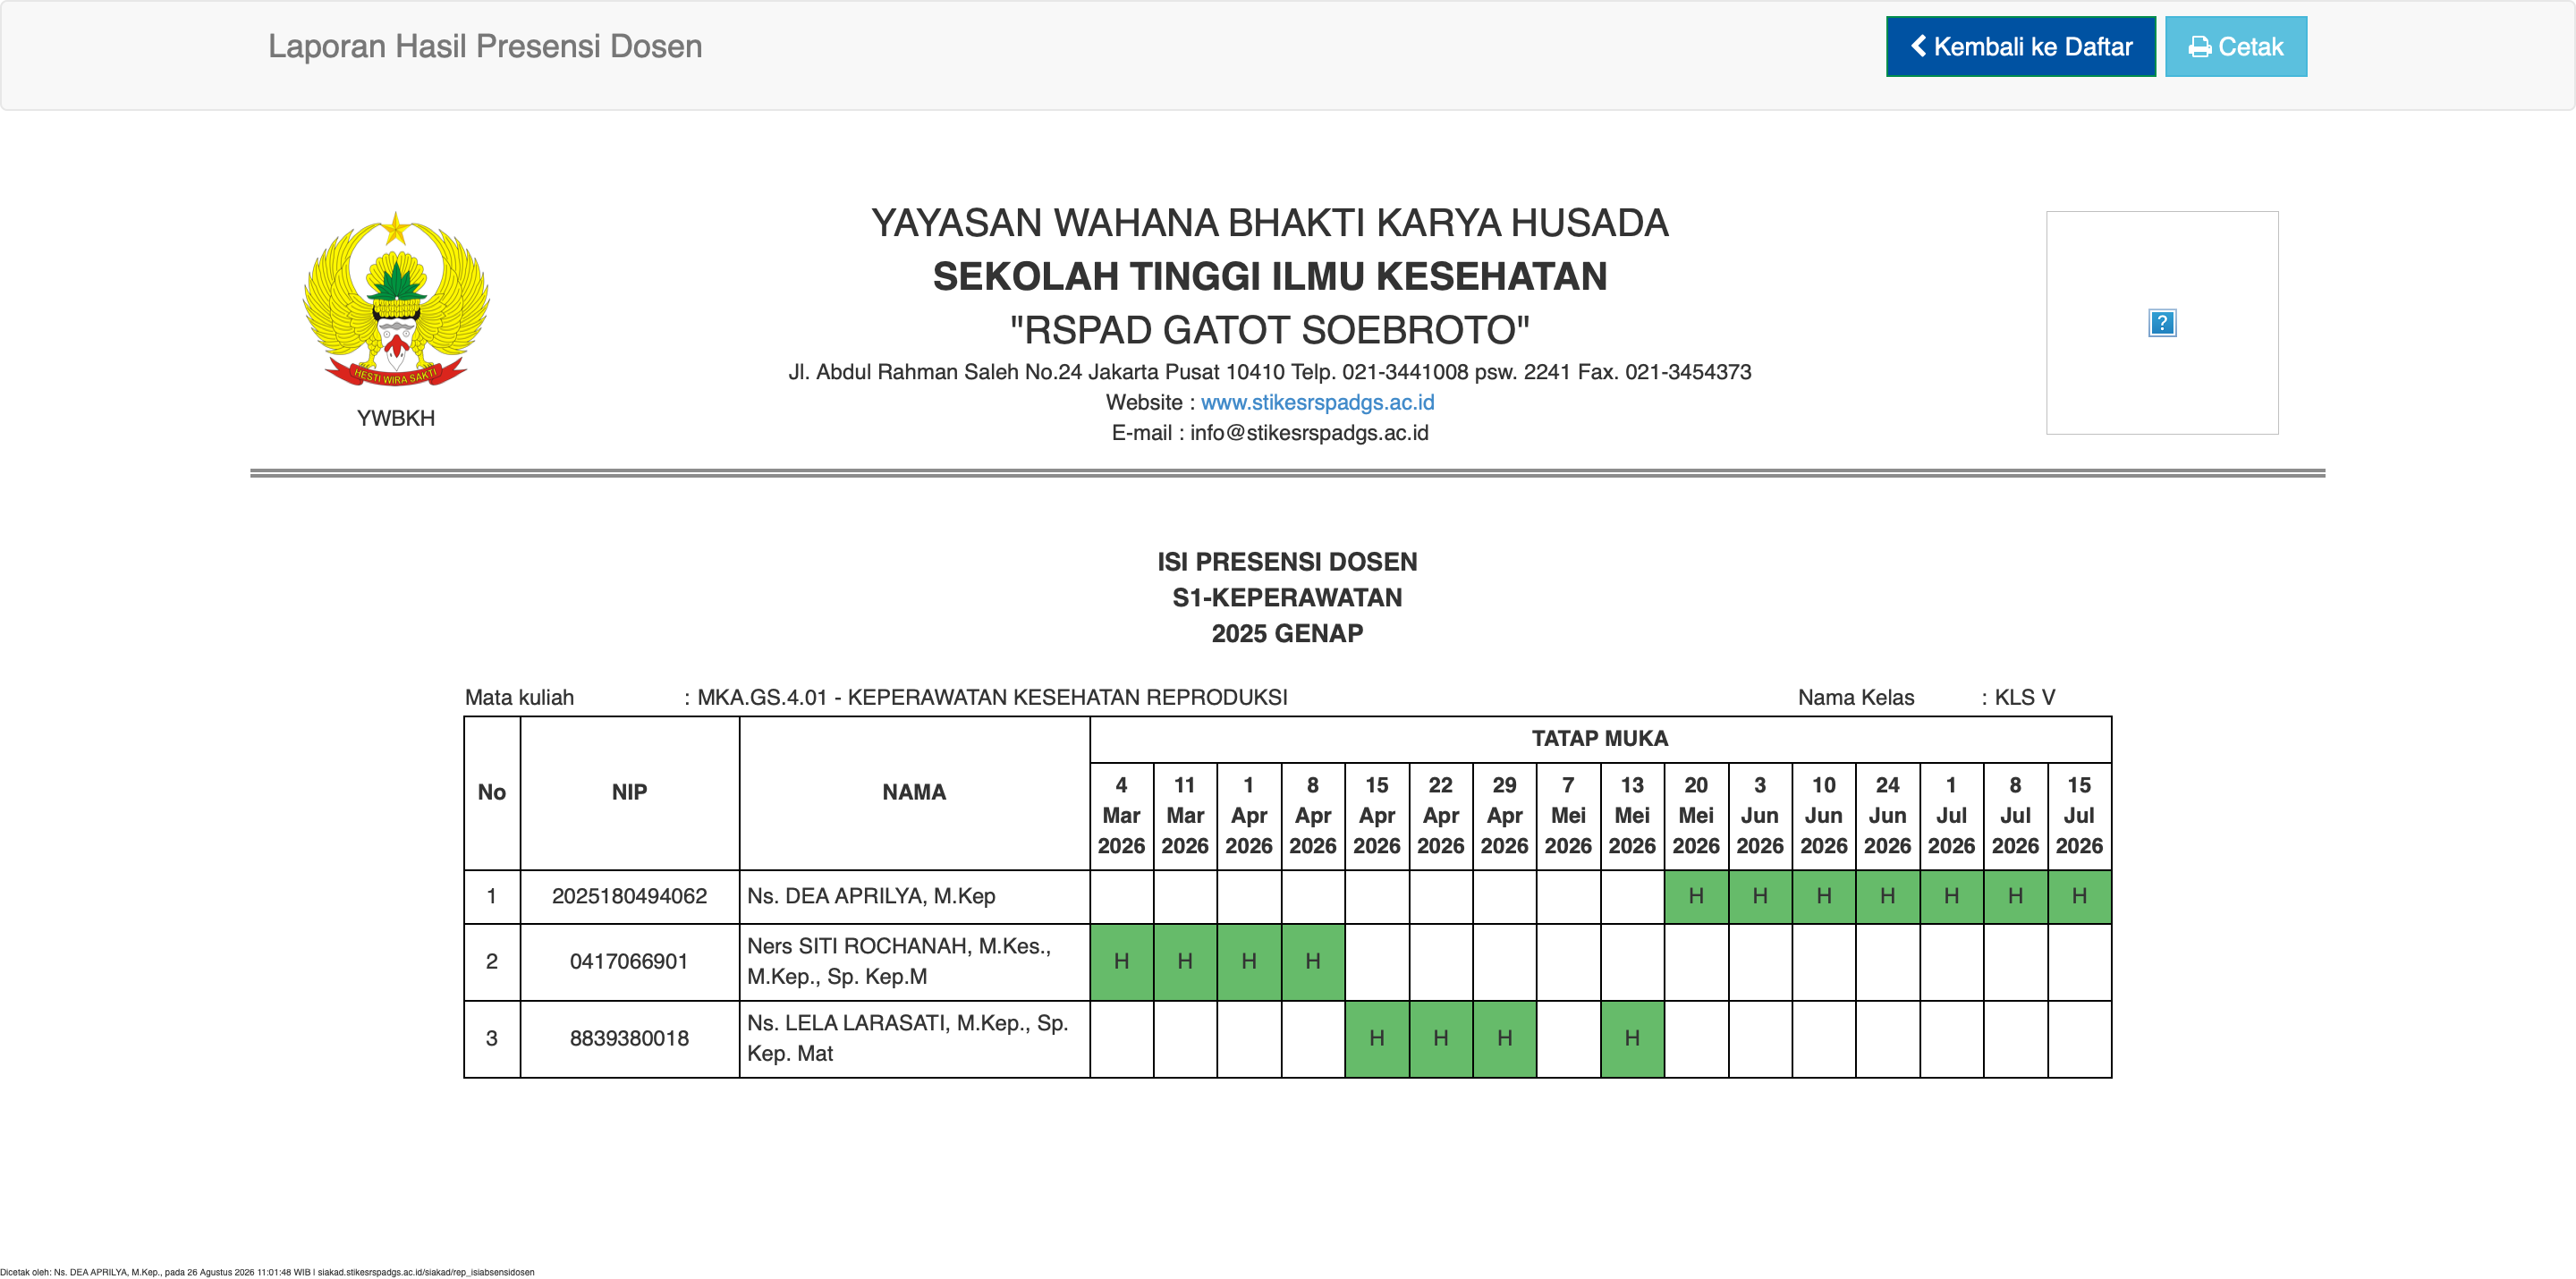
Task: Click the 11 Mar 2026 column header
Action: coord(1185,815)
